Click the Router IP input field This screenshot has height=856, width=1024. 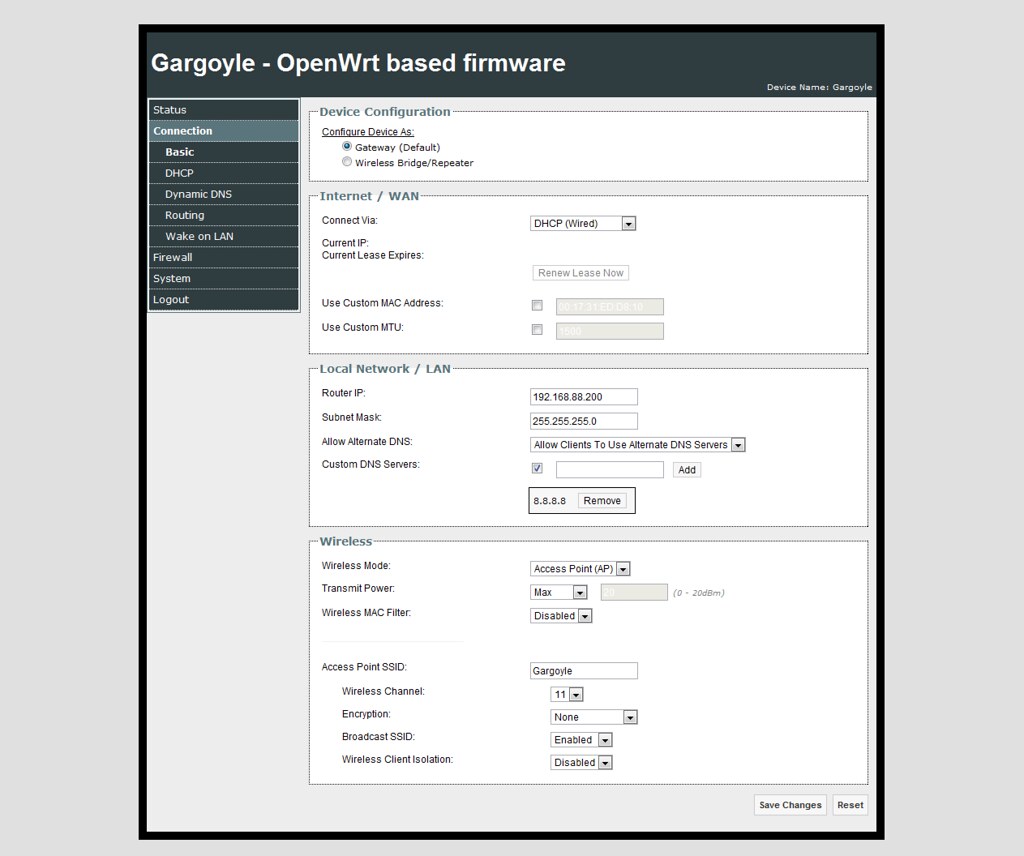584,396
